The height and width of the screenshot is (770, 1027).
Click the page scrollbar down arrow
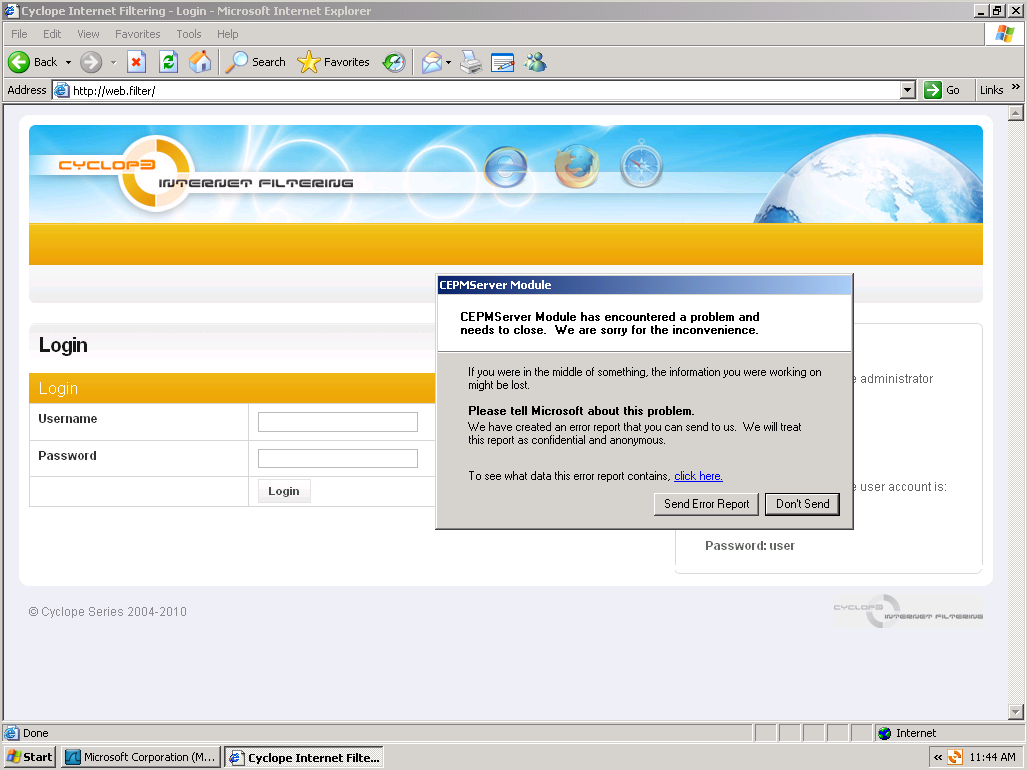point(1015,712)
